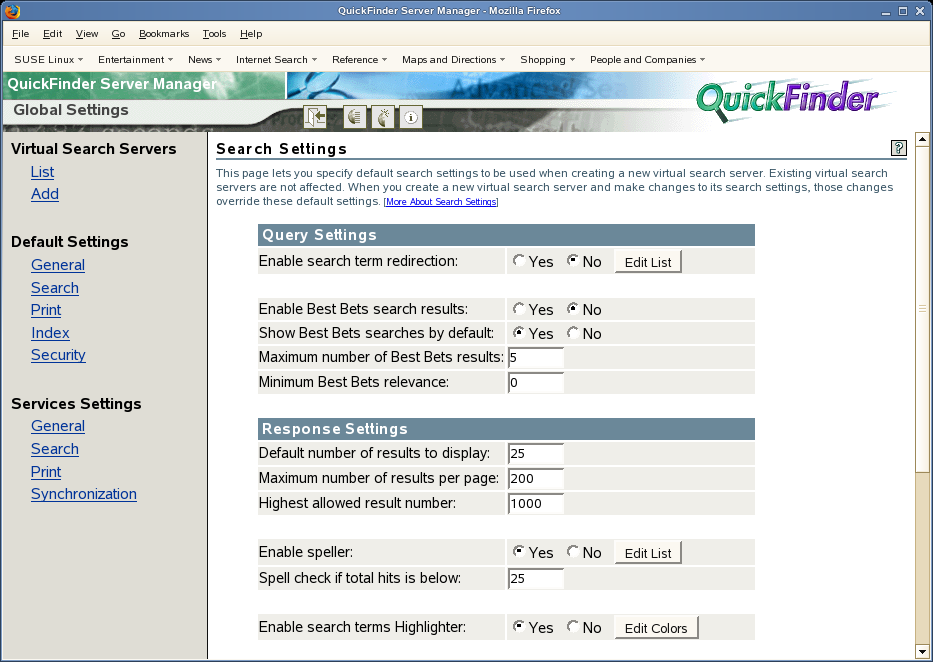Open the File menu
The image size is (933, 662).
click(x=20, y=34)
